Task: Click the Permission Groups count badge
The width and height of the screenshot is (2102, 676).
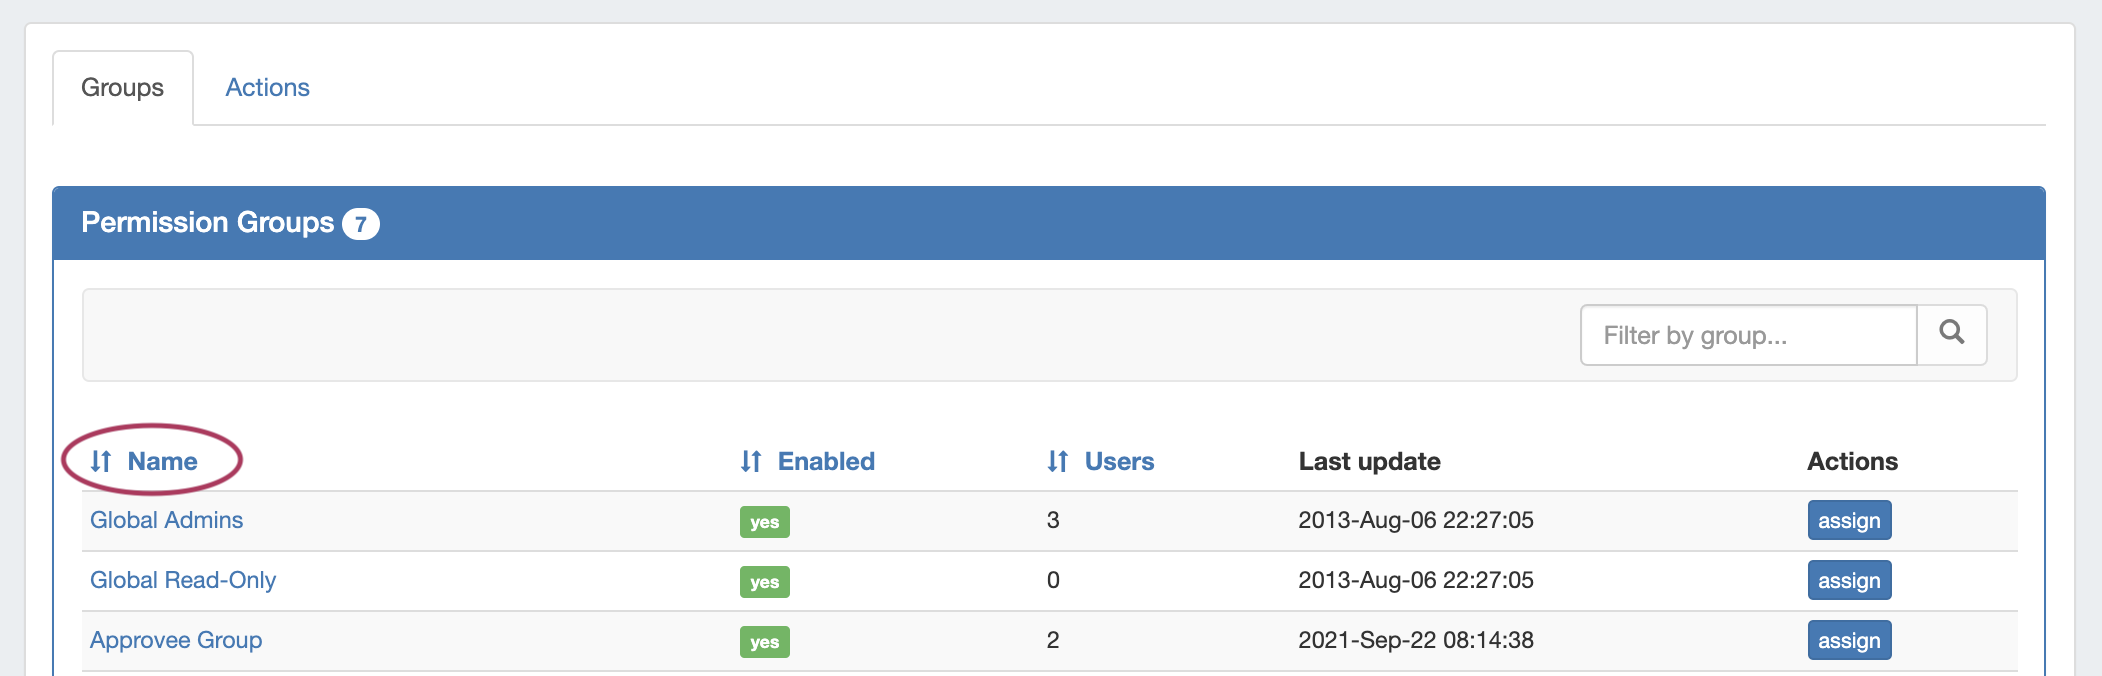Action: pos(360,224)
